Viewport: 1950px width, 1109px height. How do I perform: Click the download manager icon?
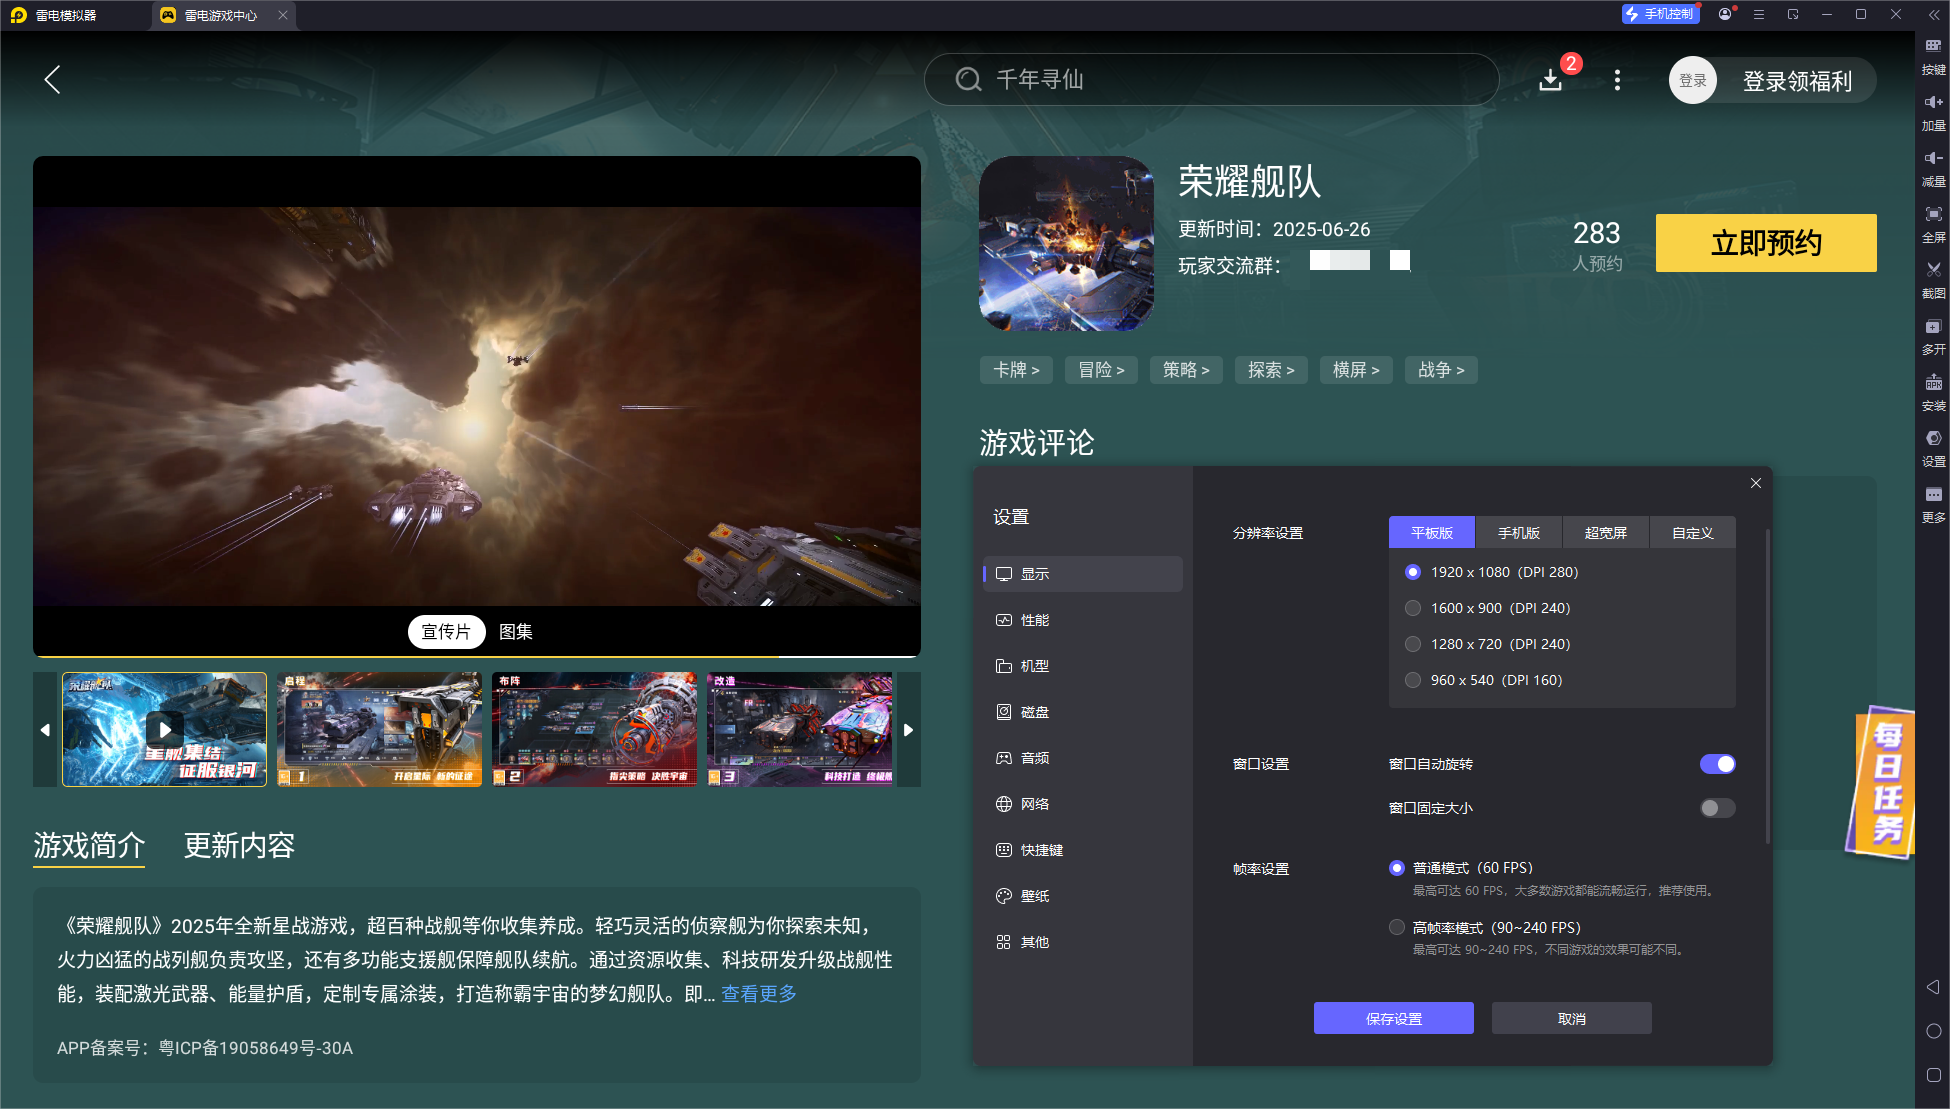coord(1550,80)
